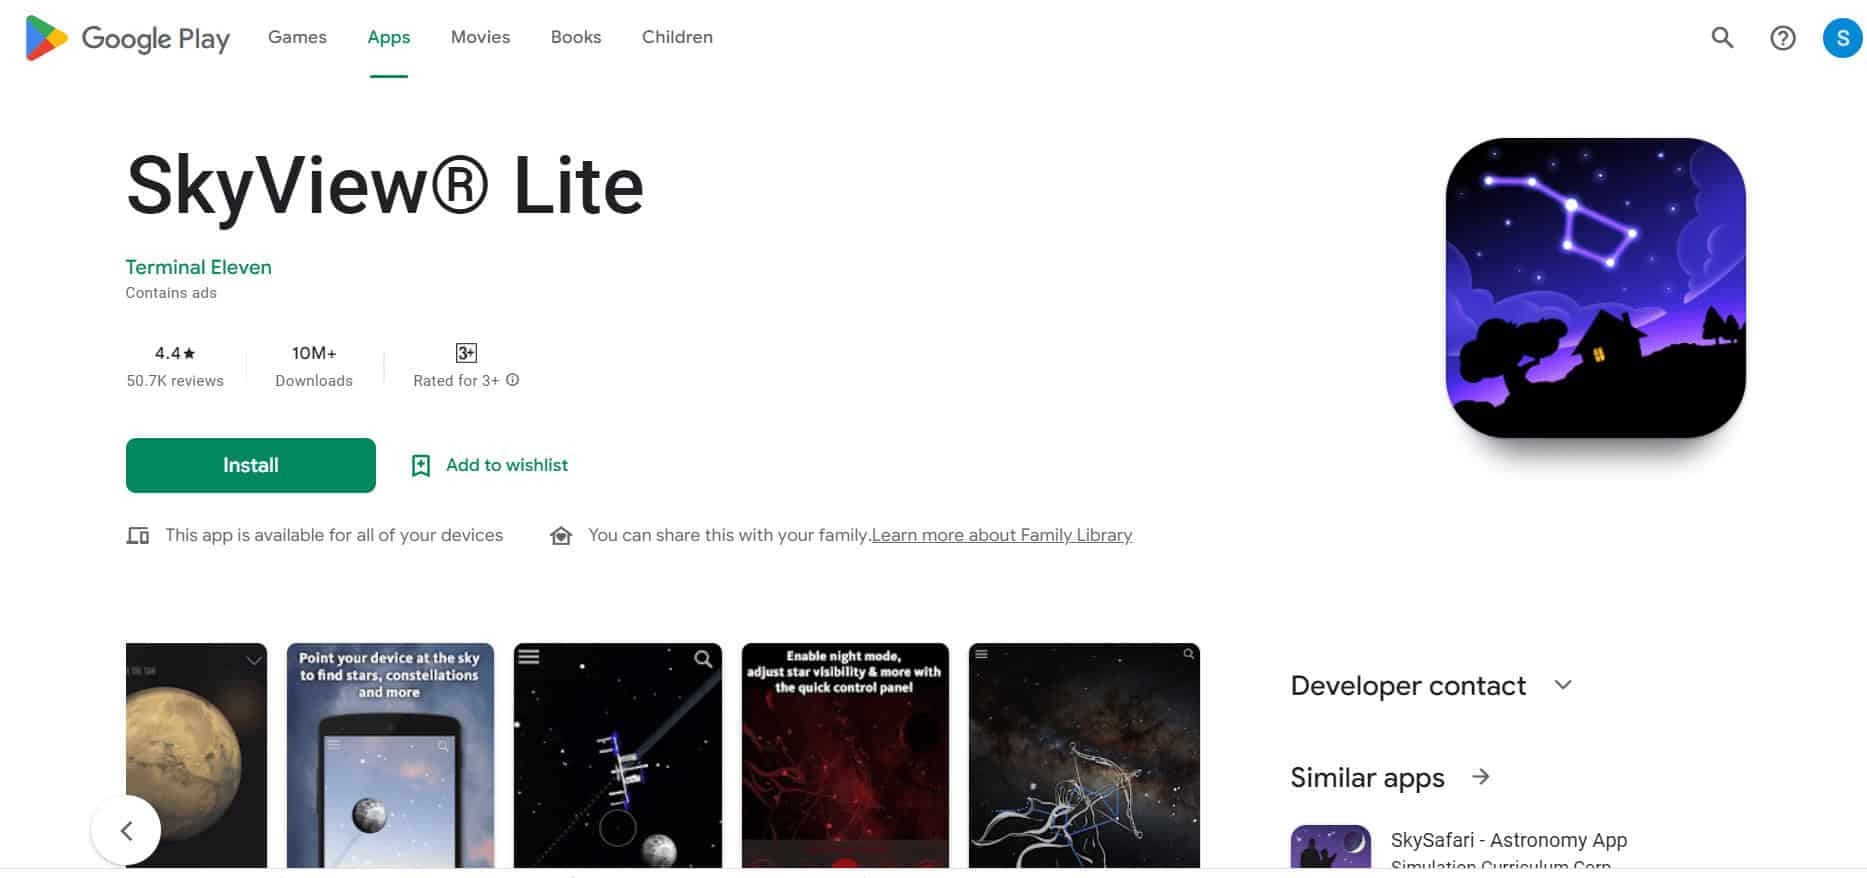
Task: Open the space station screenshot
Action: click(x=617, y=756)
